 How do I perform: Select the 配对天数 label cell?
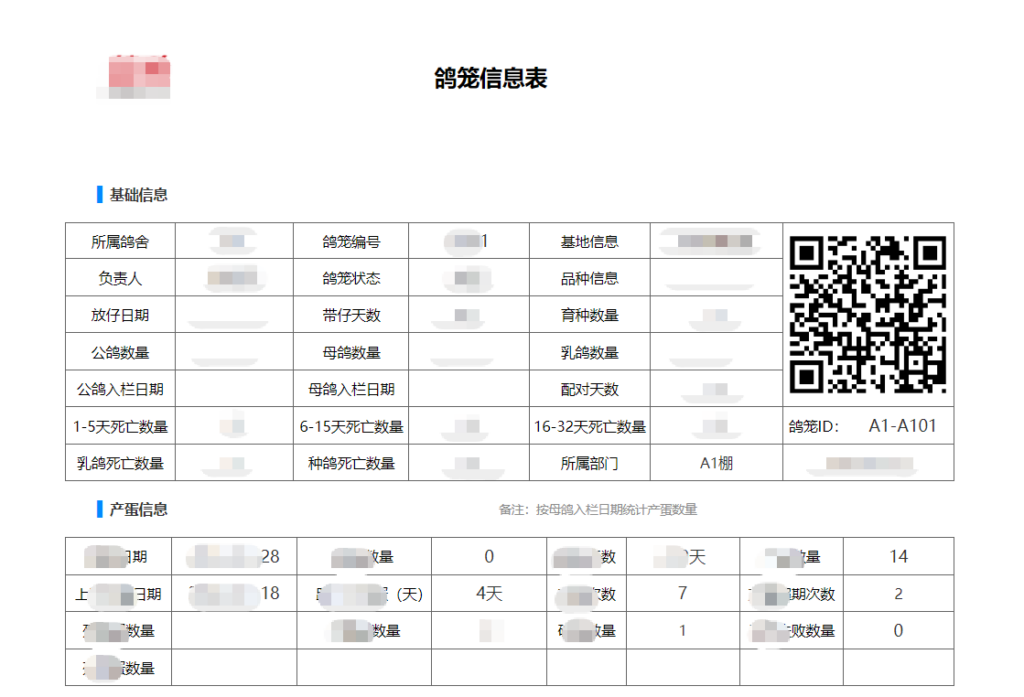589,389
